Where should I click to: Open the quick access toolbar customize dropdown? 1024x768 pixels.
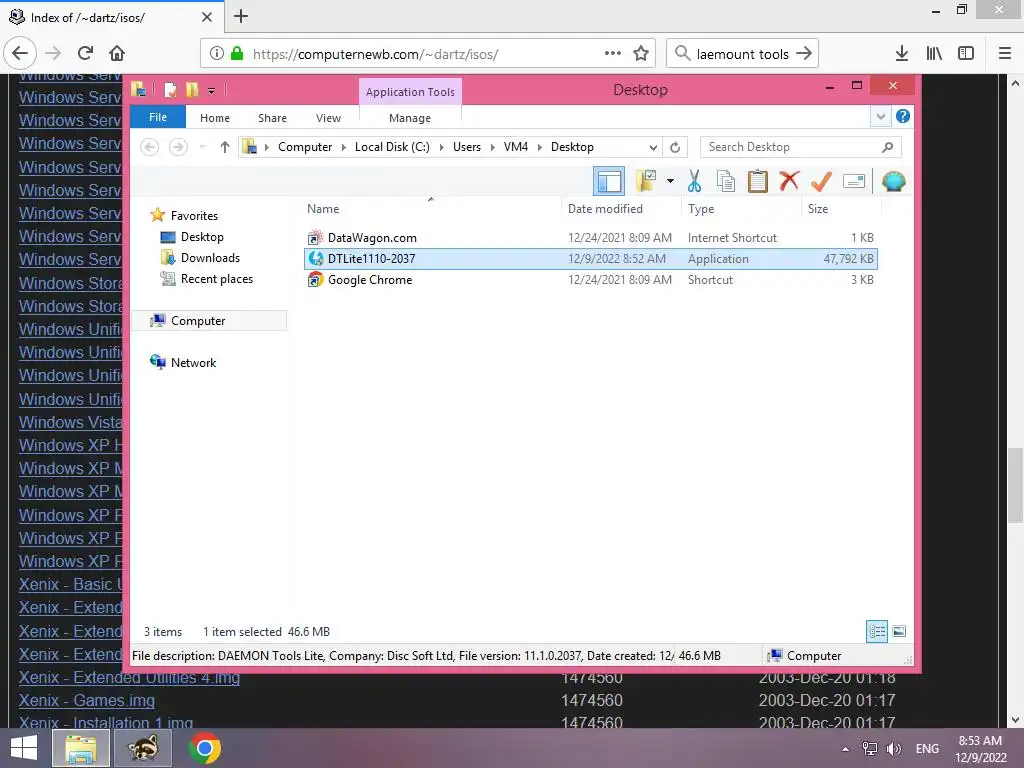coord(211,90)
